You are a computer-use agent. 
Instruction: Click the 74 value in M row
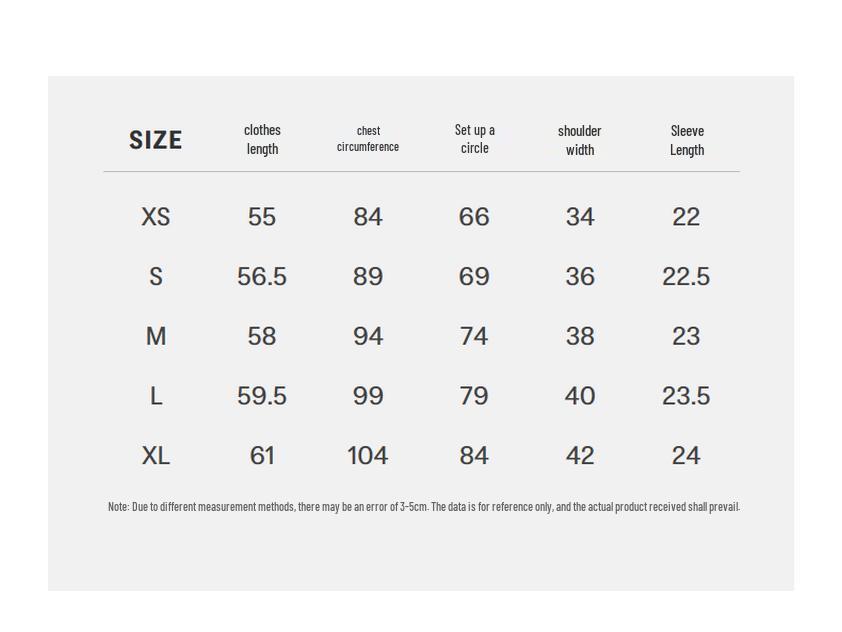click(474, 337)
